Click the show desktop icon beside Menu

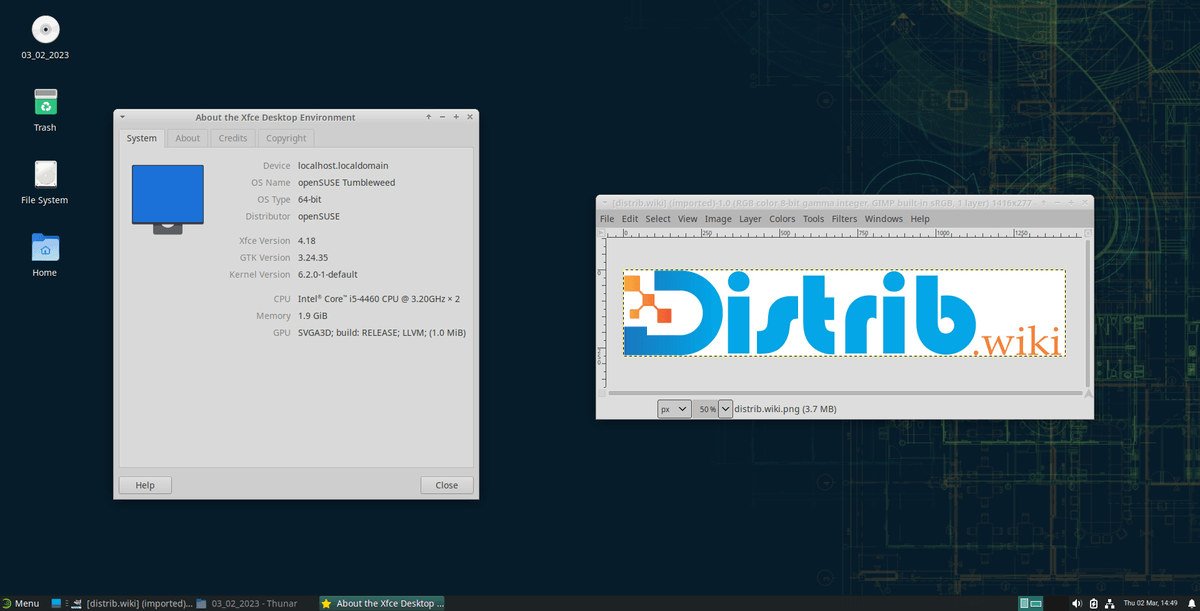tap(57, 603)
